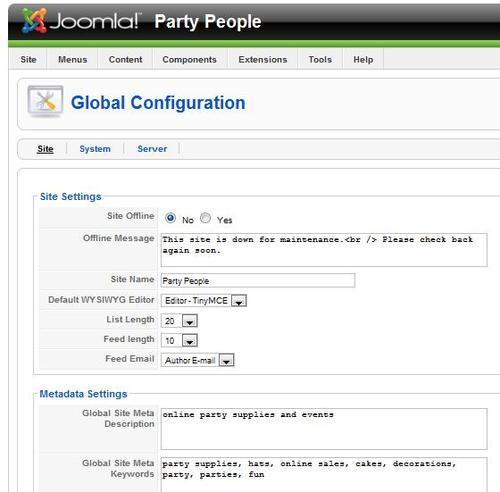The image size is (500, 492).
Task: Switch to the Server configuration tab
Action: (x=152, y=149)
